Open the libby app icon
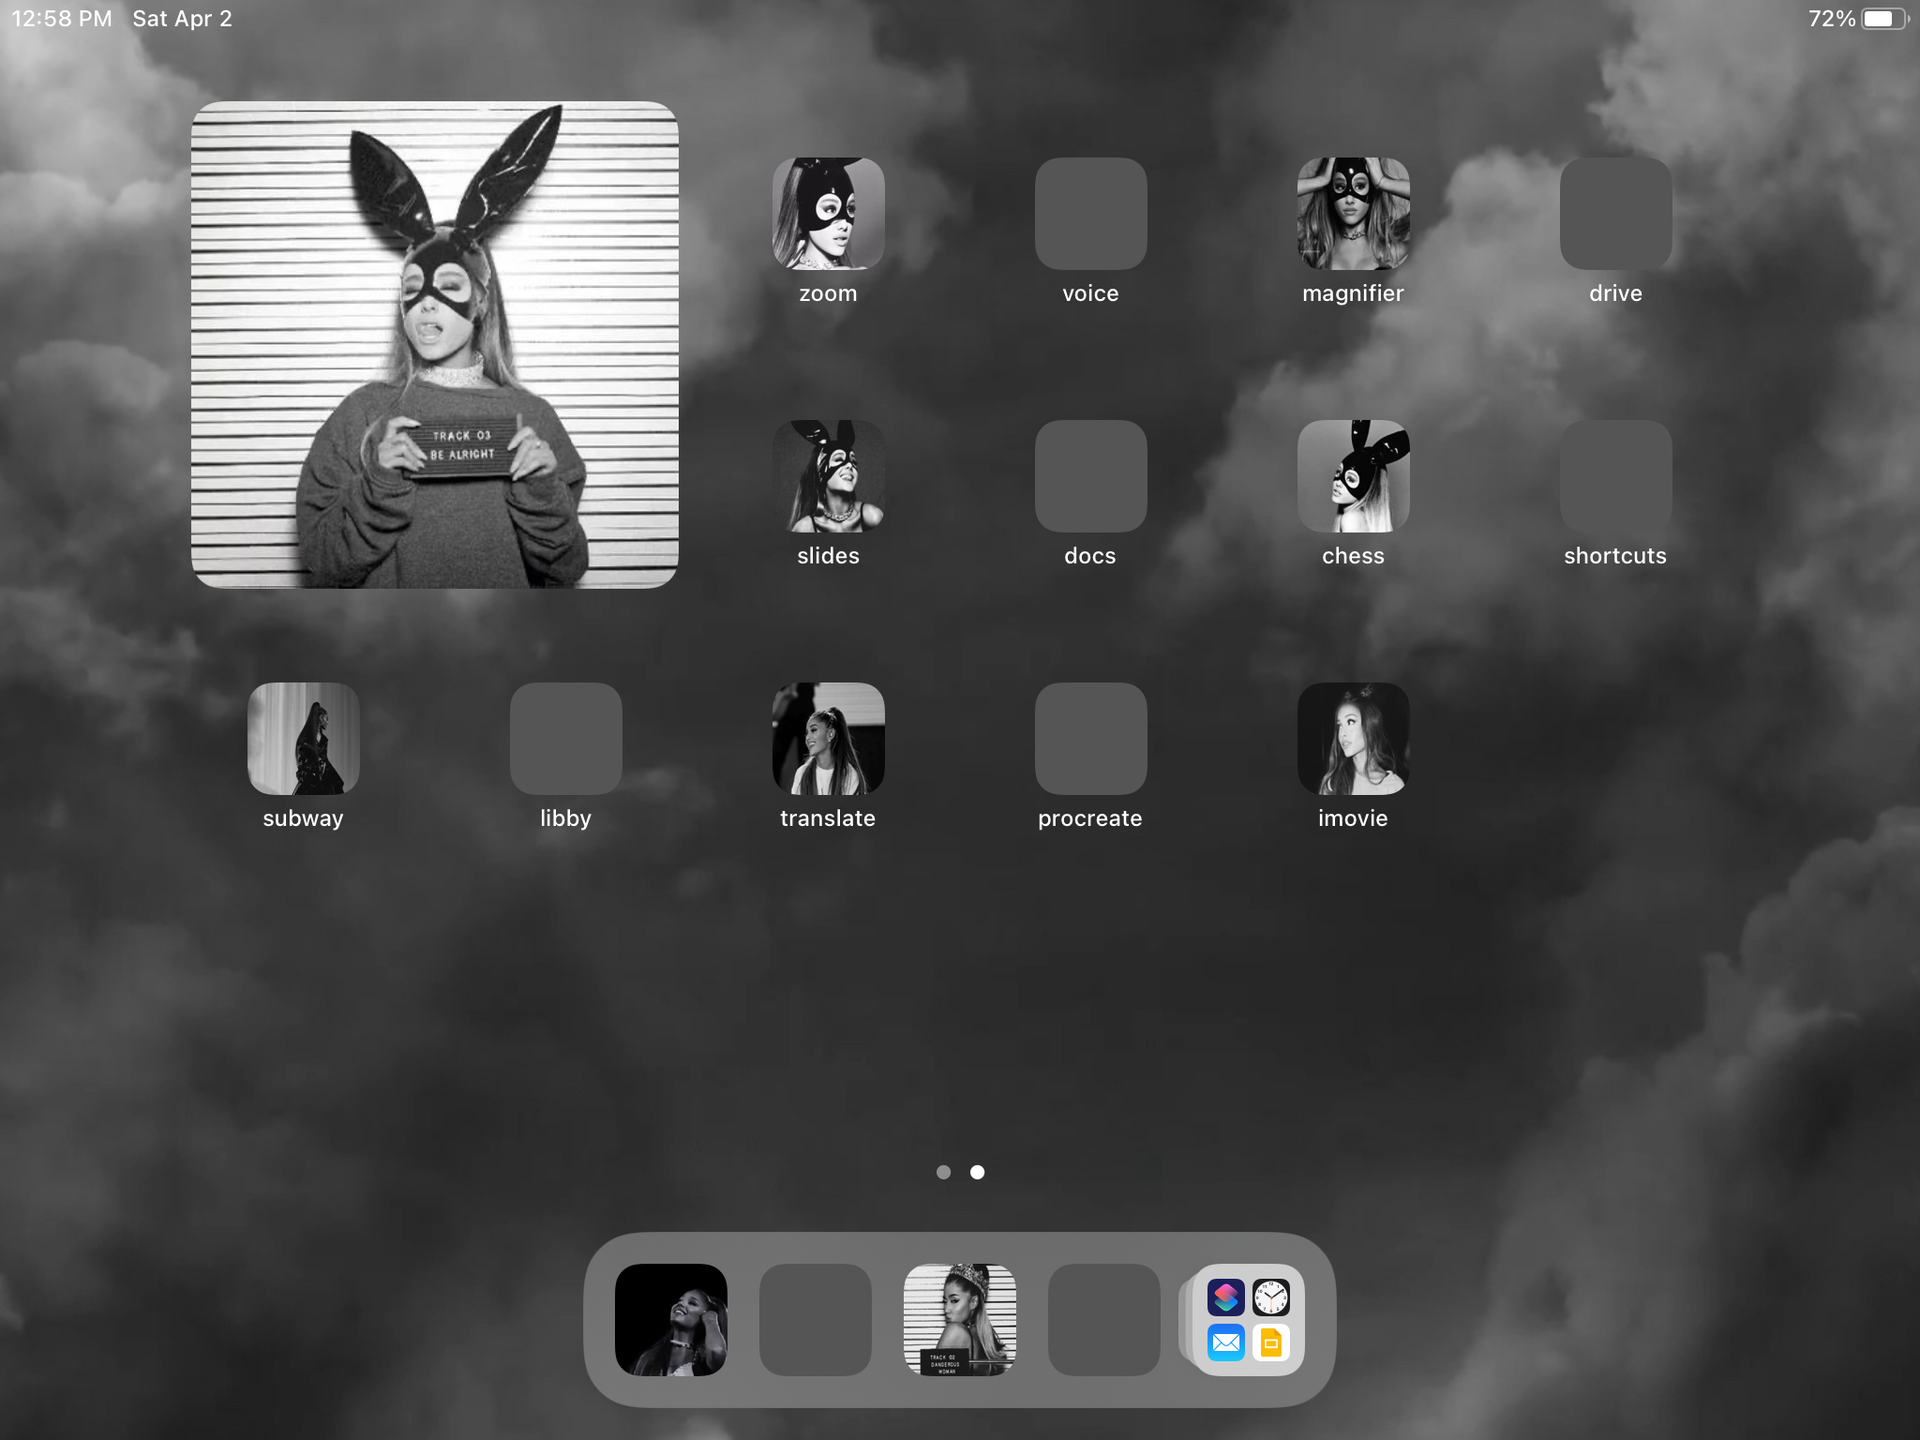Image resolution: width=1920 pixels, height=1440 pixels. [566, 739]
